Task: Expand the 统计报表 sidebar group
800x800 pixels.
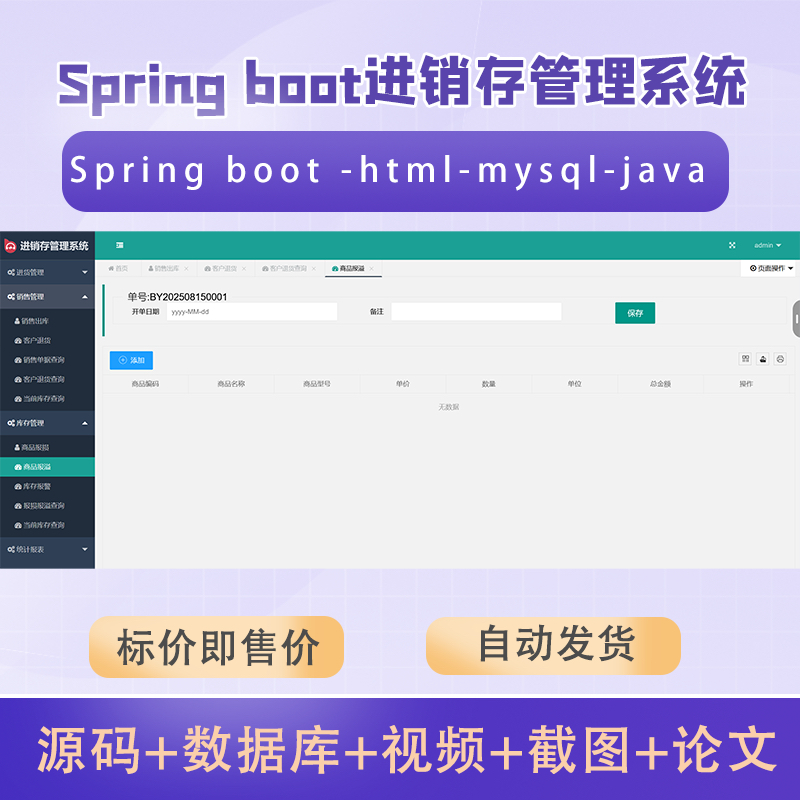Action: tap(47, 549)
